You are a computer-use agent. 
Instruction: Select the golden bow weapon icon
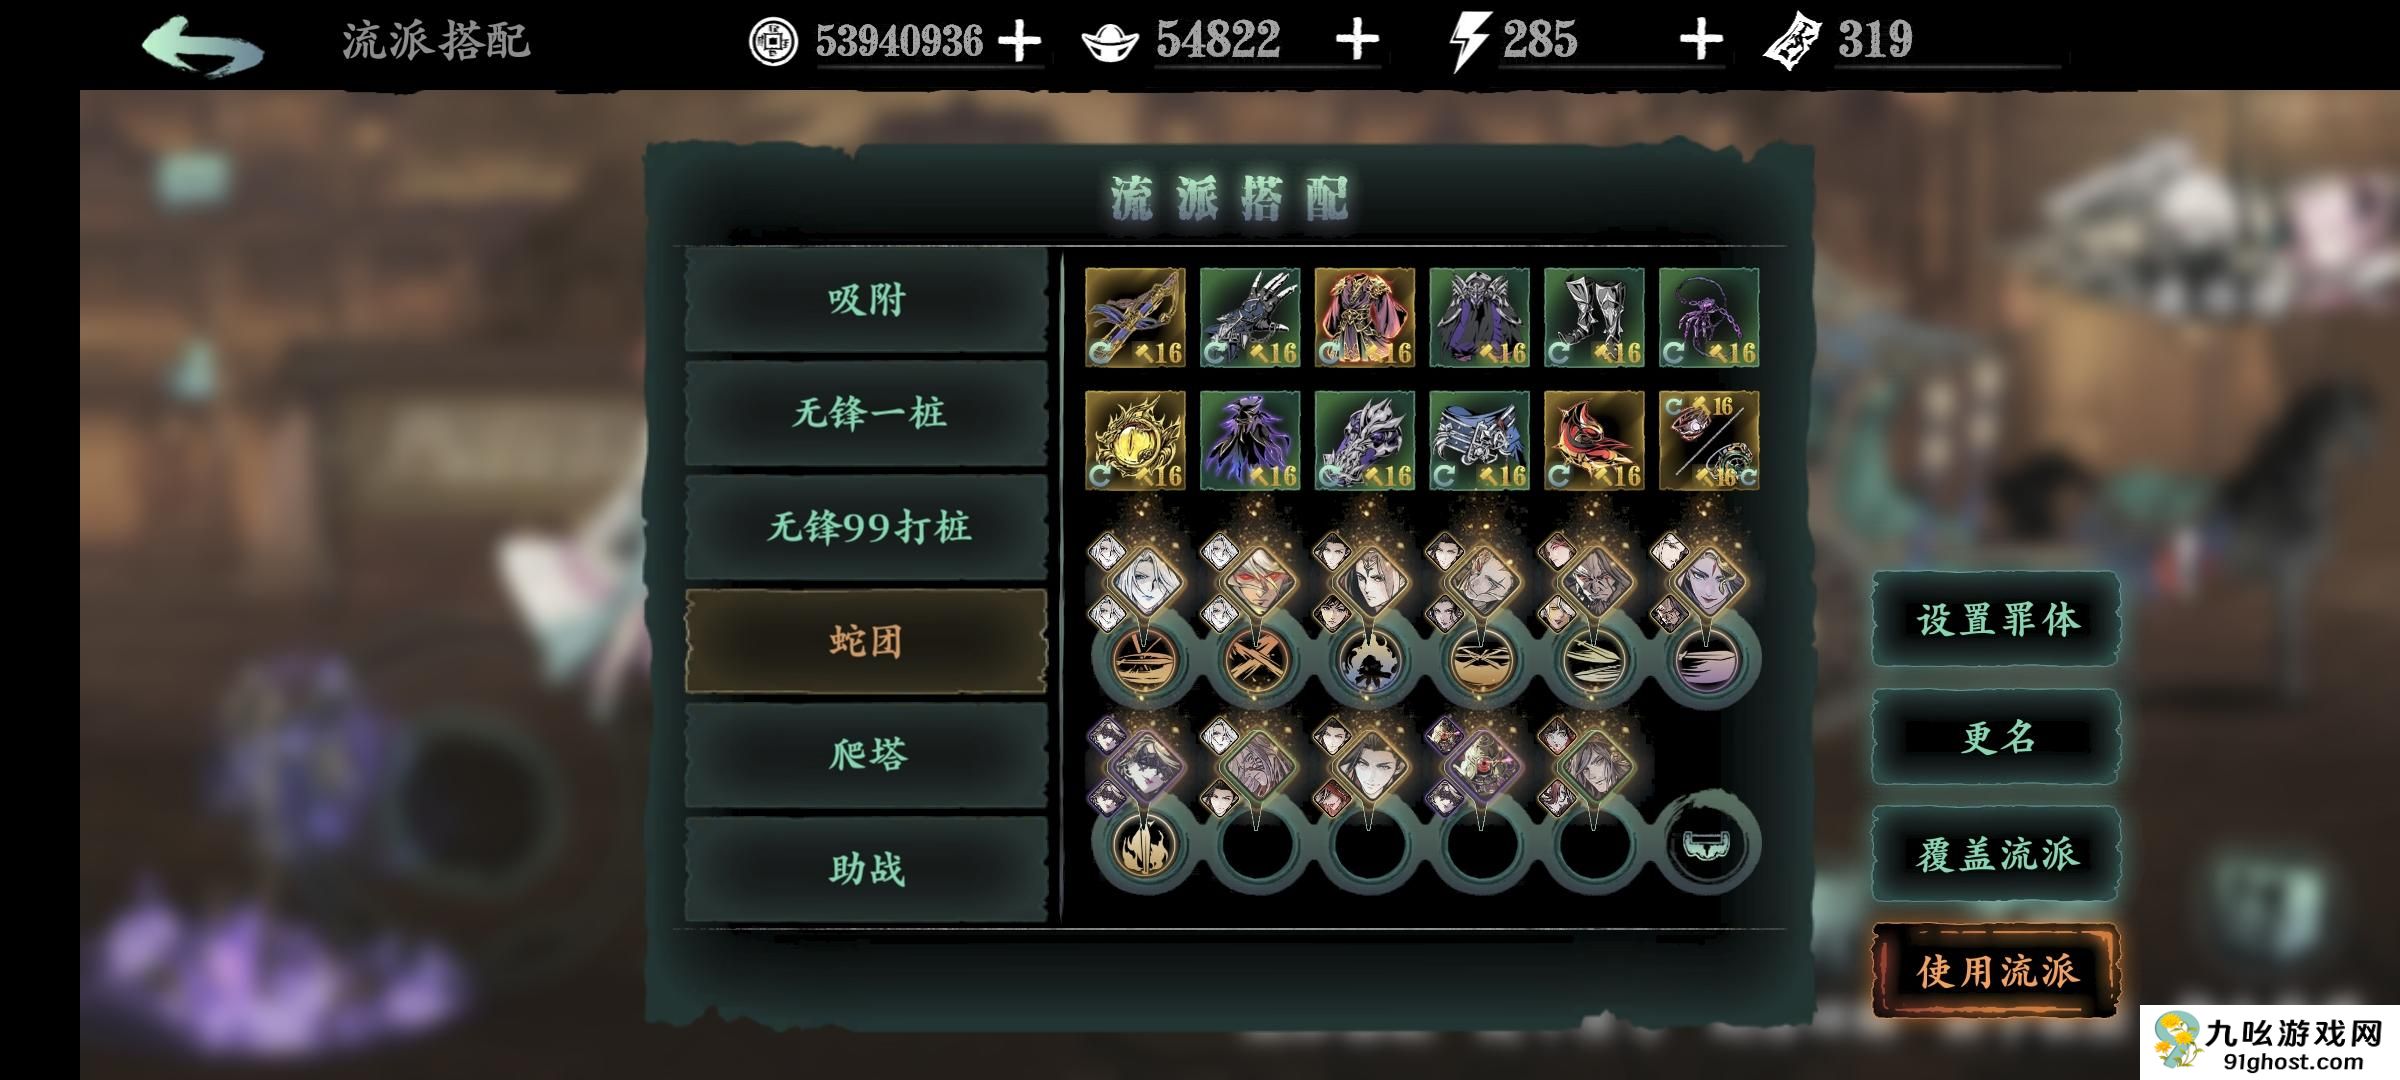click(x=1135, y=318)
